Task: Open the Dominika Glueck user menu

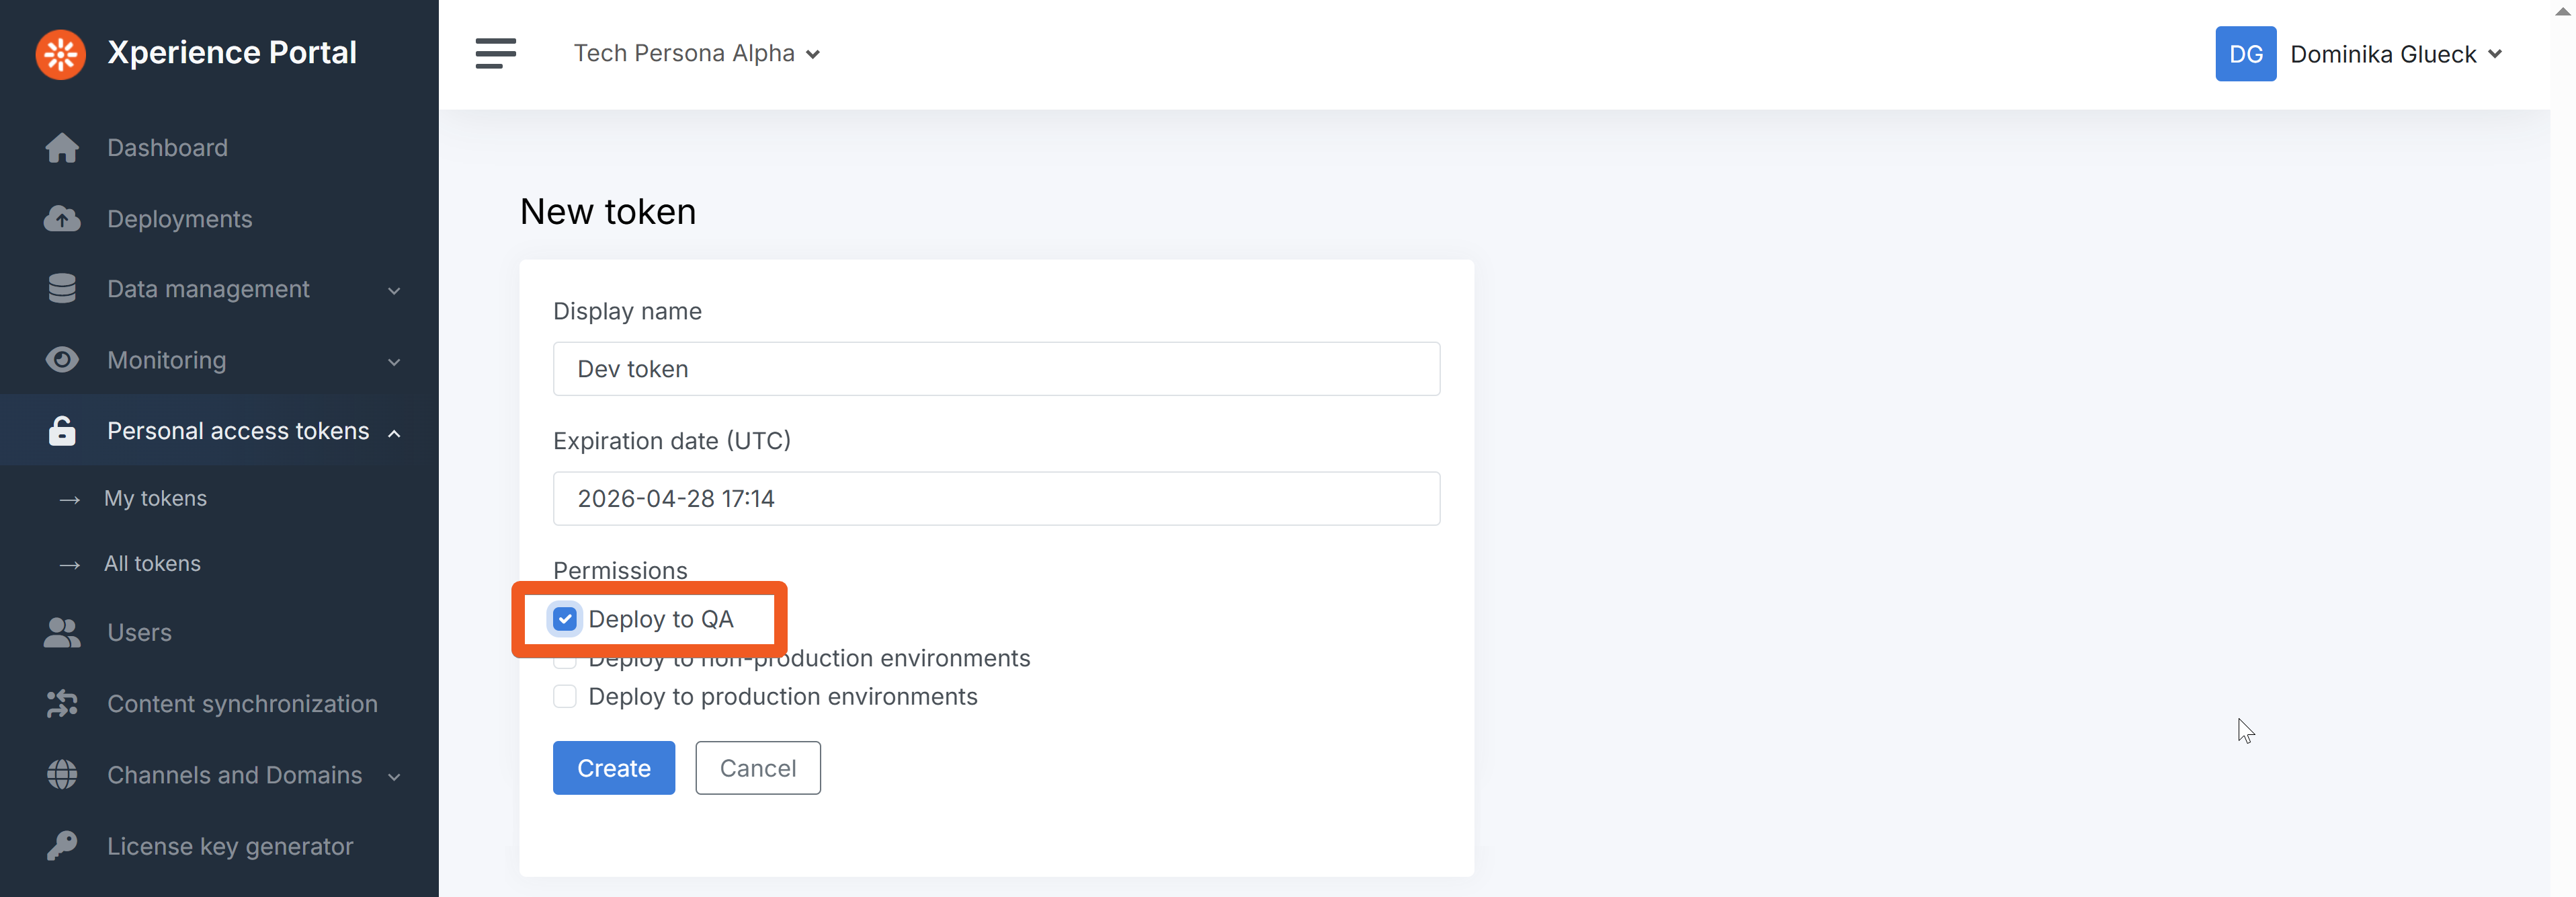Action: click(2395, 54)
